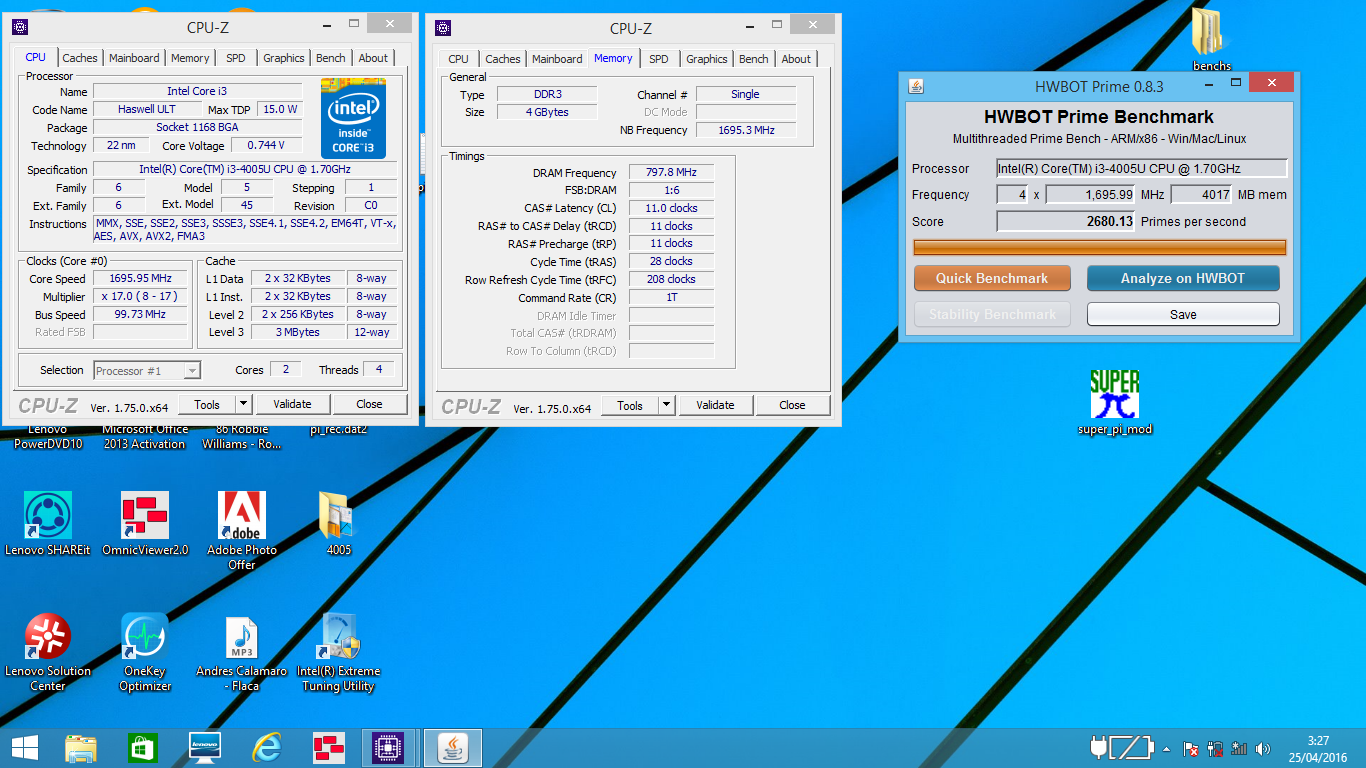This screenshot has height=768, width=1366.
Task: Open the volume speaker tray icon
Action: point(1263,748)
